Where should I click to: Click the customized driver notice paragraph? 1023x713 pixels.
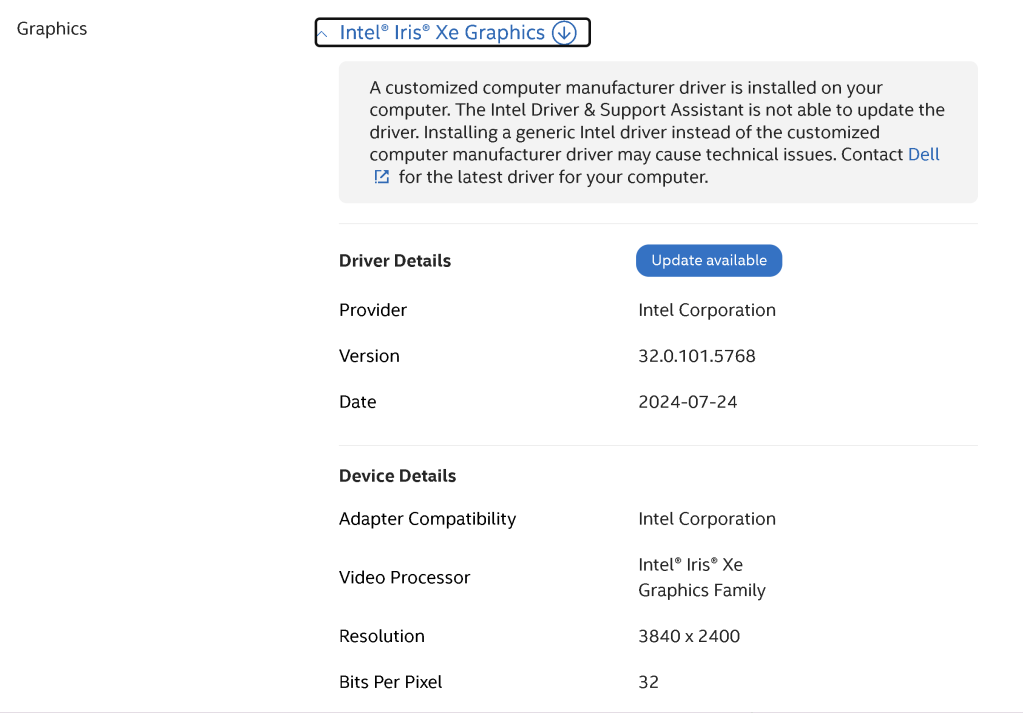658,132
